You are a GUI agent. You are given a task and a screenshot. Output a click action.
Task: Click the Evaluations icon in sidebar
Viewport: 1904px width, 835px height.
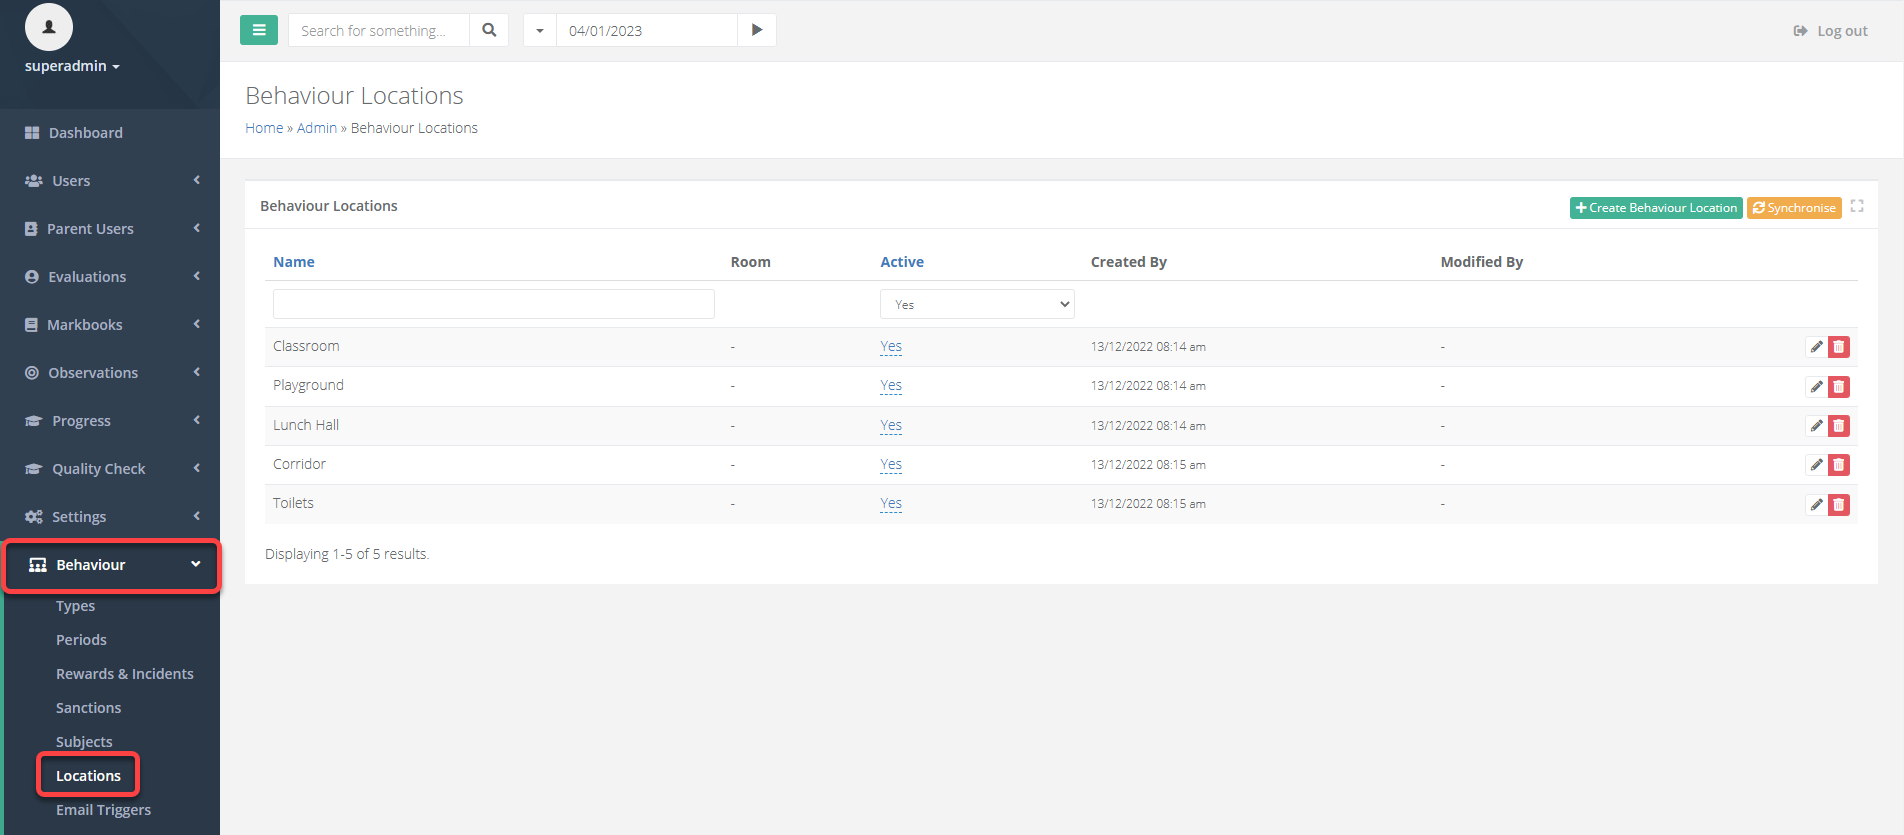[x=32, y=277]
